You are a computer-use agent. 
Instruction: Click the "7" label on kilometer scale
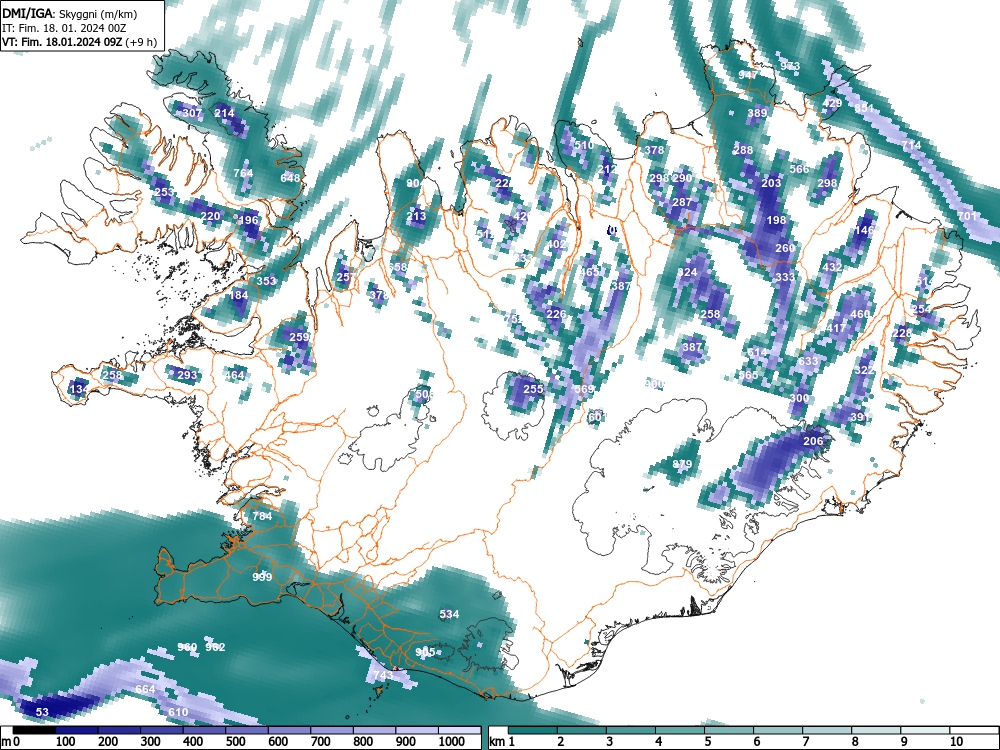pos(805,742)
